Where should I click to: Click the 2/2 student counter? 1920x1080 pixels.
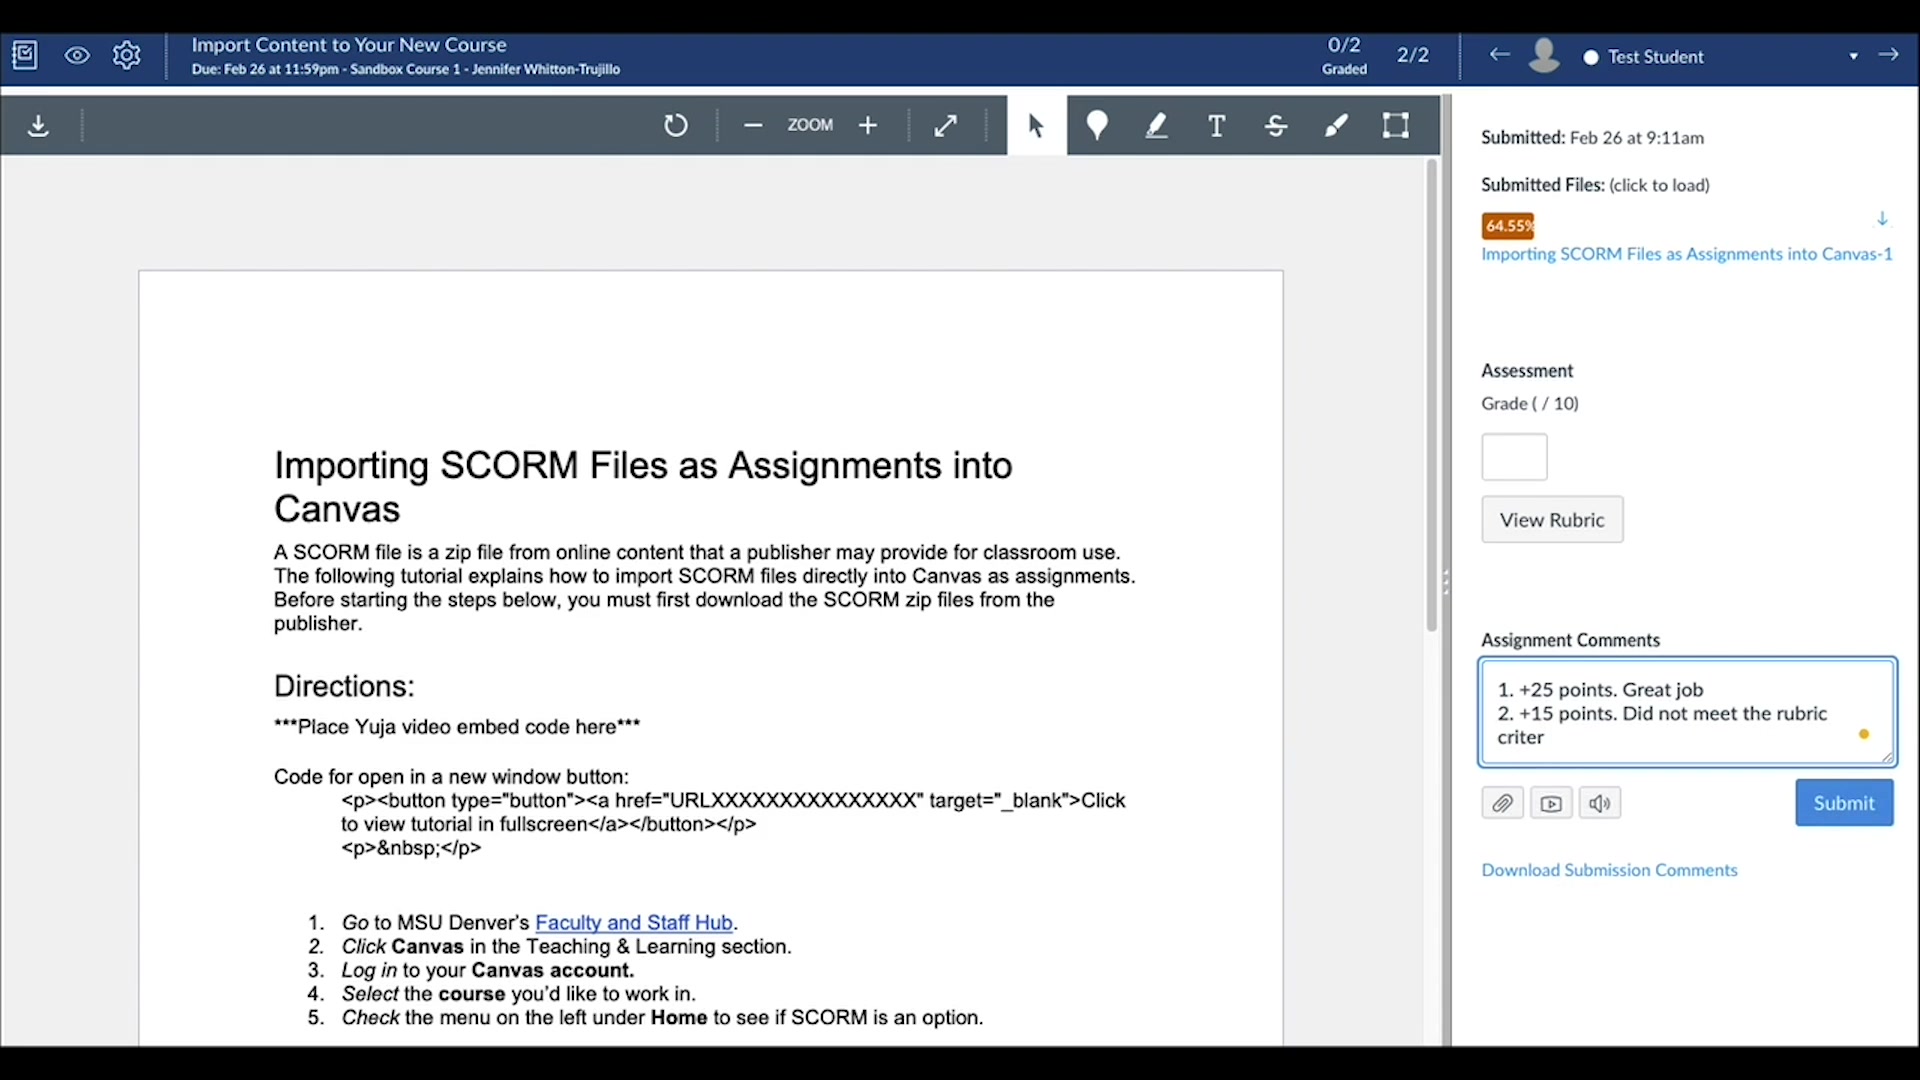[1412, 55]
